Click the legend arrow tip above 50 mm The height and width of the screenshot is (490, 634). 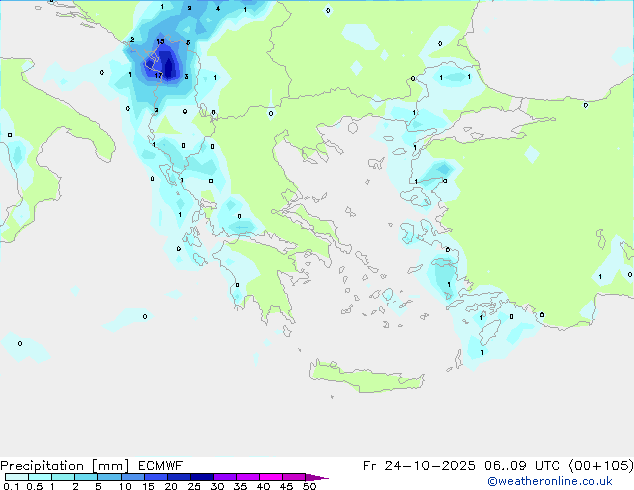(x=317, y=477)
